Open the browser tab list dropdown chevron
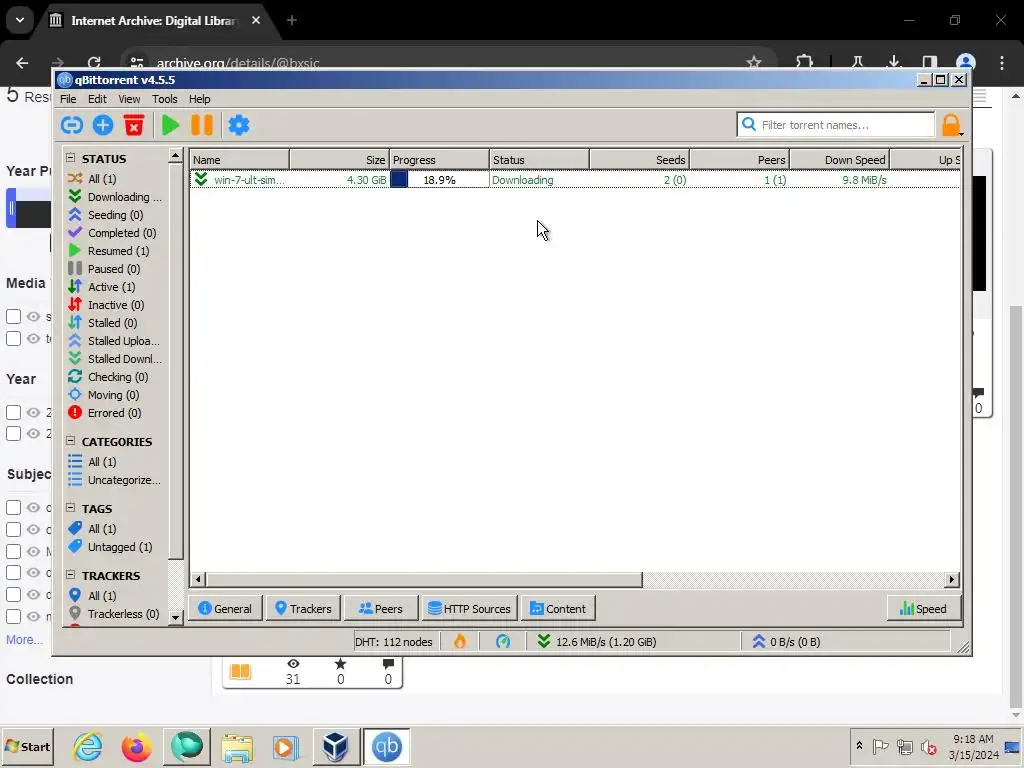The width and height of the screenshot is (1024, 768). click(x=20, y=20)
